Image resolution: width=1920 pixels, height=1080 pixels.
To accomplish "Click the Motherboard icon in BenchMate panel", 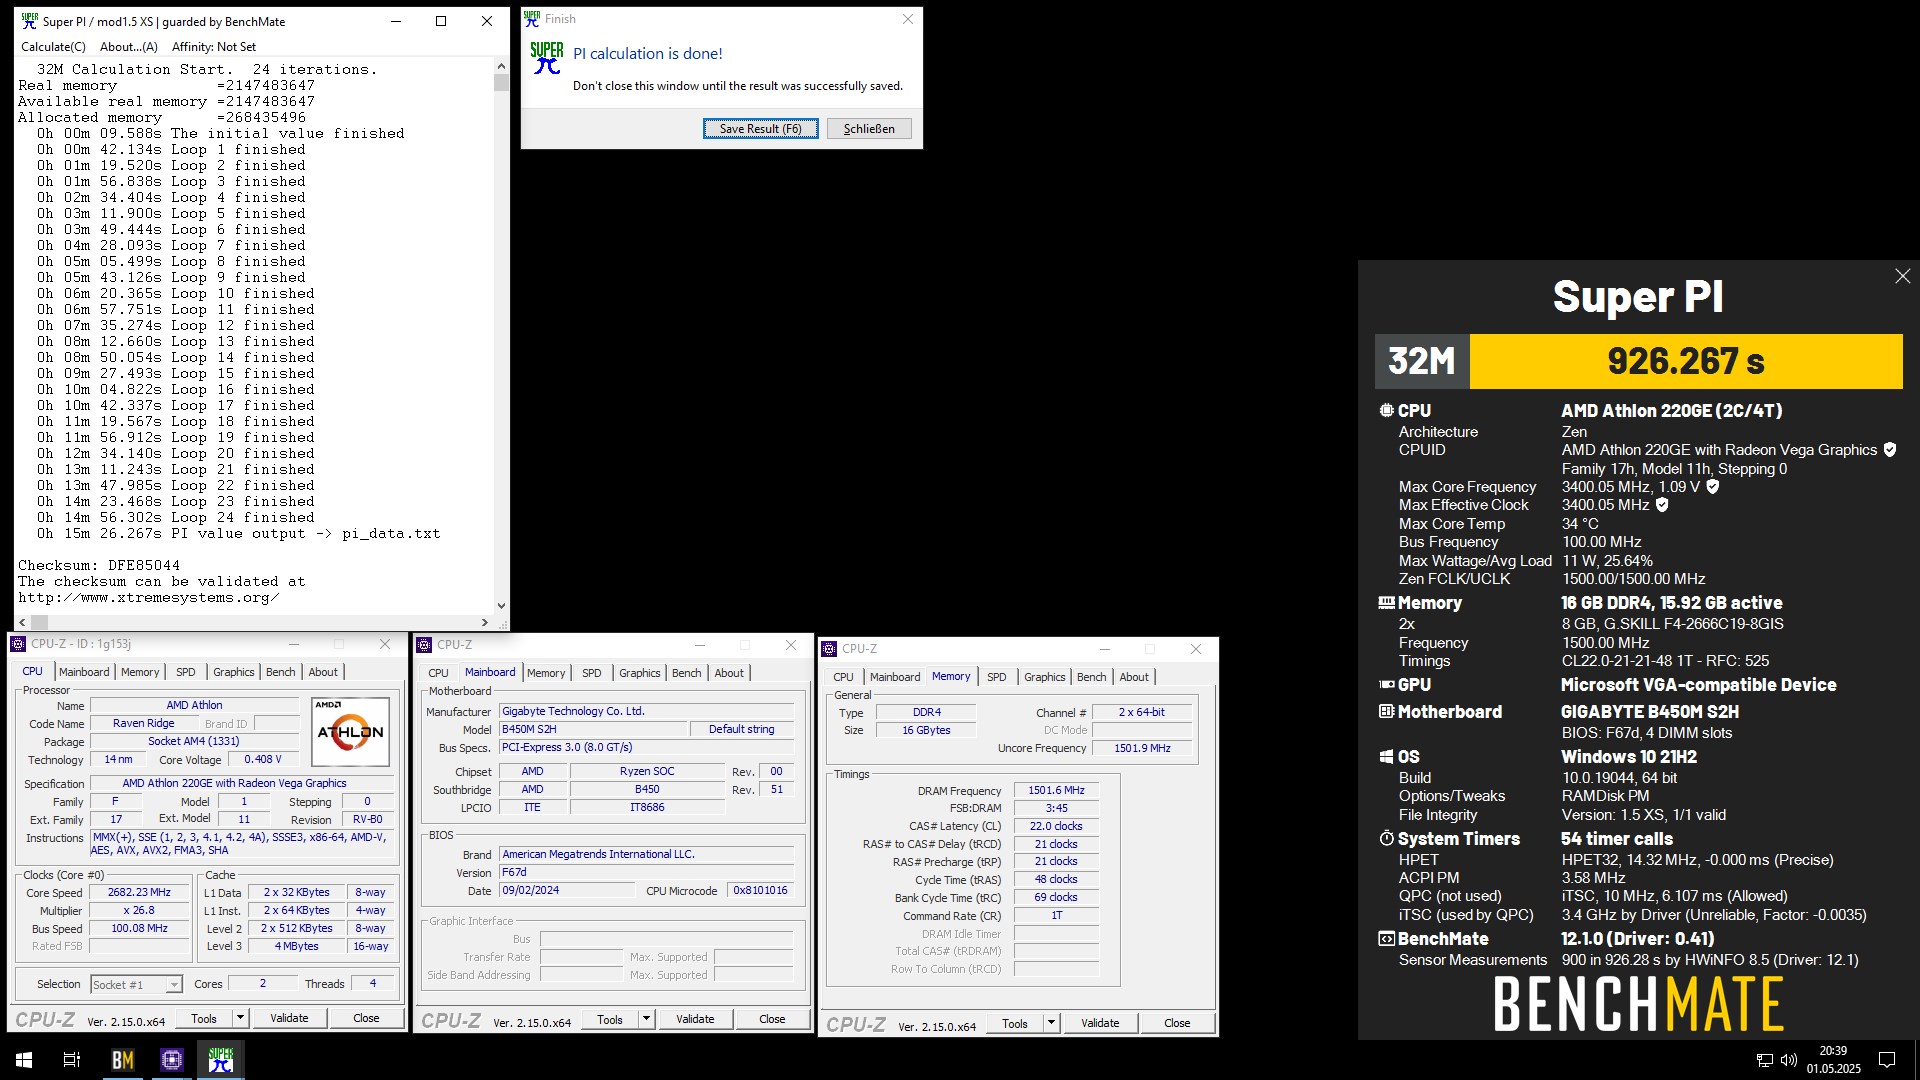I will (x=1386, y=712).
